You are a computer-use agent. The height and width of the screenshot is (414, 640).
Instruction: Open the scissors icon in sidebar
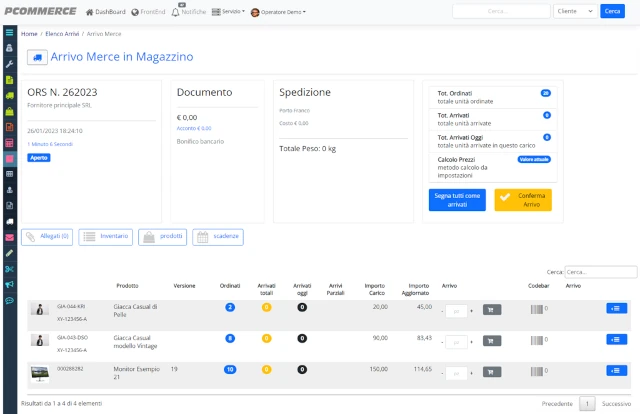click(x=9, y=269)
